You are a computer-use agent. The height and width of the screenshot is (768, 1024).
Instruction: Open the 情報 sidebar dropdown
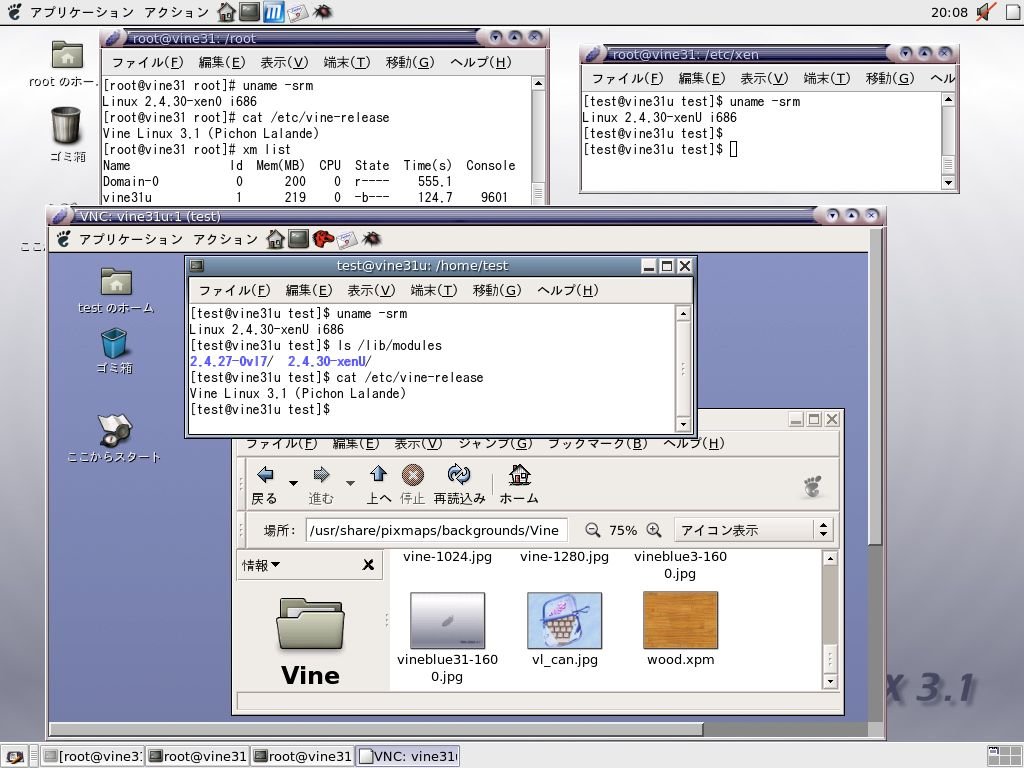pos(261,565)
